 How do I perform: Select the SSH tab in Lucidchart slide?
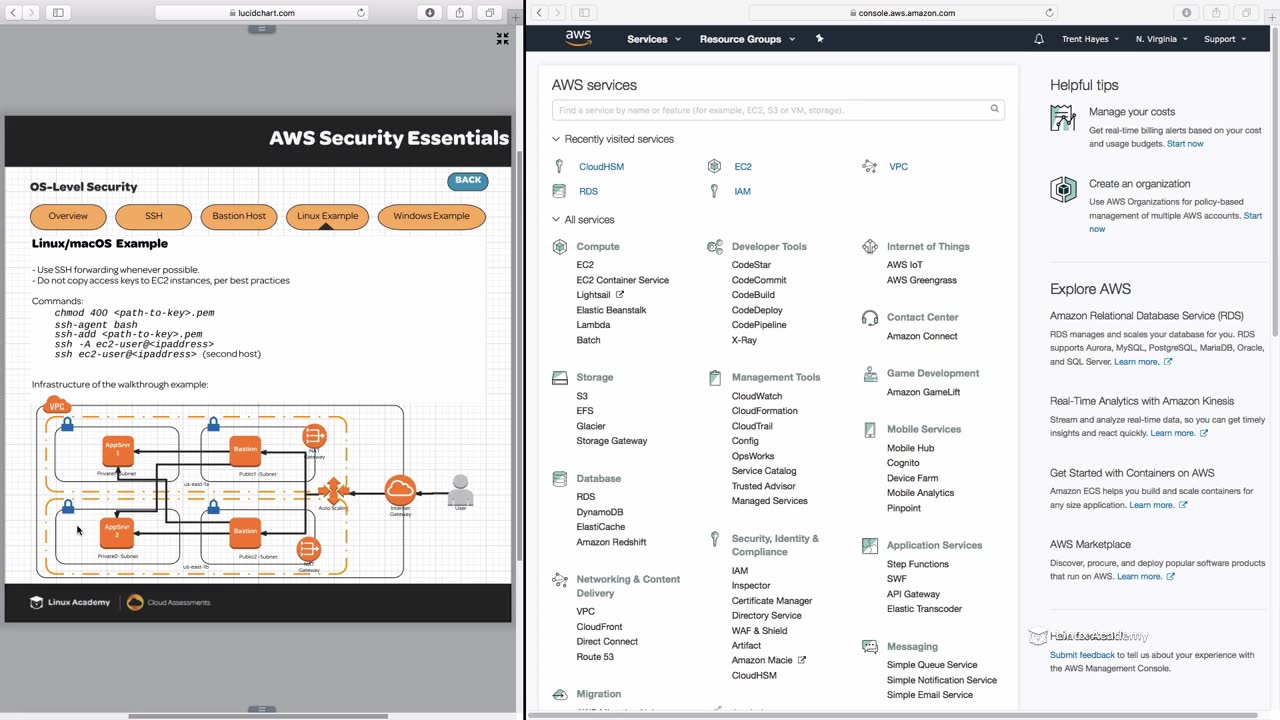click(x=153, y=216)
